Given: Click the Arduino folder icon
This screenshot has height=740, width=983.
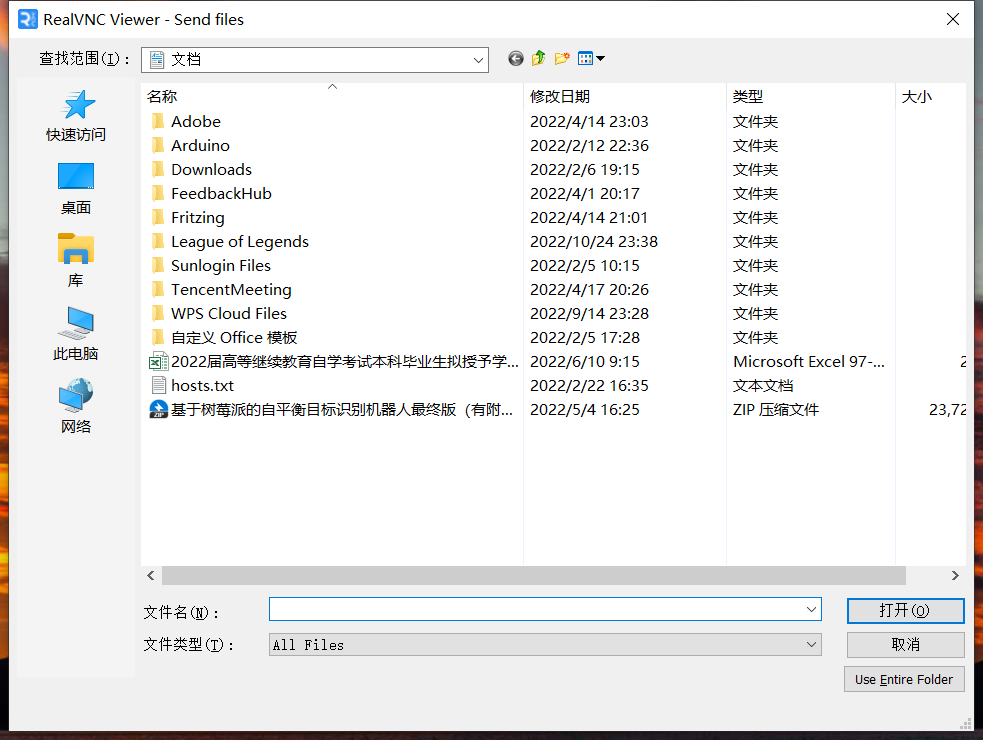Looking at the screenshot, I should point(158,145).
